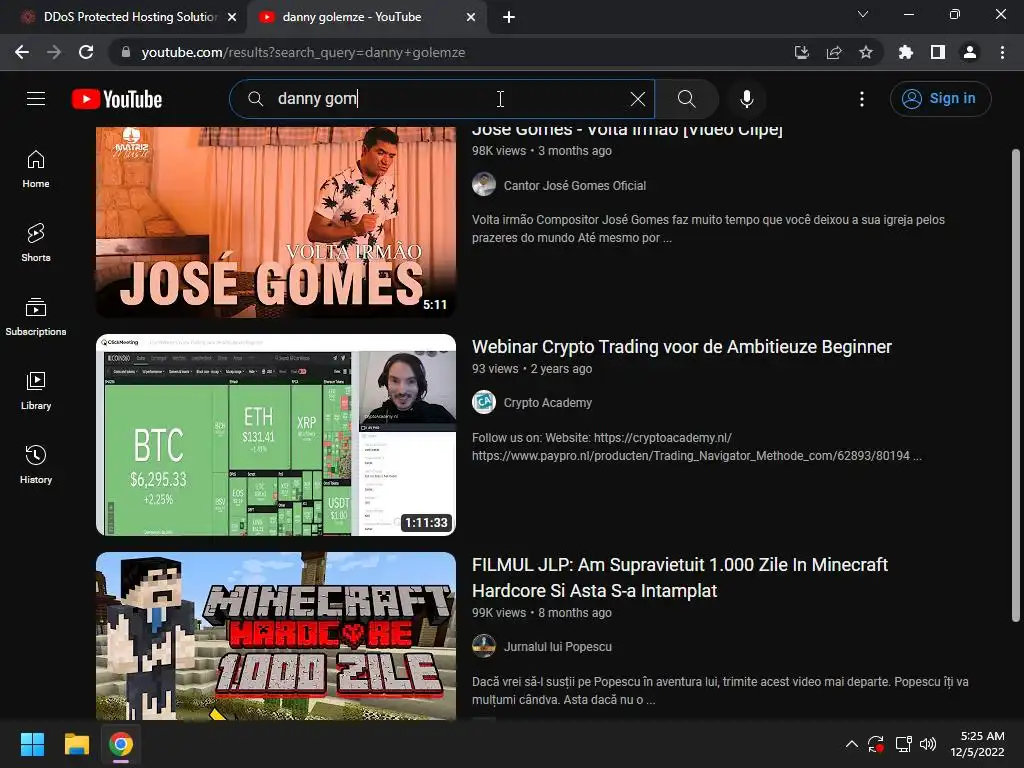Open the taskbar clock showing 5:25 AM
This screenshot has height=768, width=1024.
coord(977,744)
